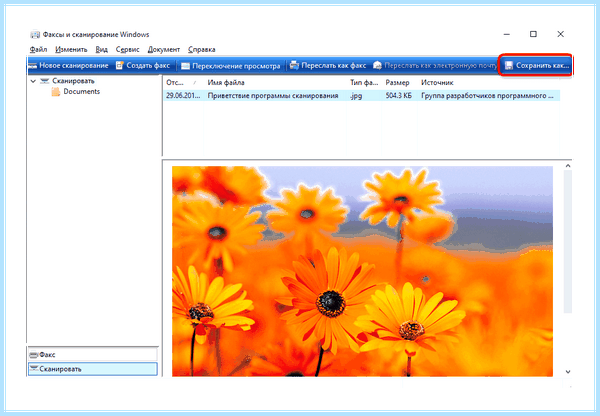
Task: Click the Факс icon in bottom pane
Action: click(34, 355)
